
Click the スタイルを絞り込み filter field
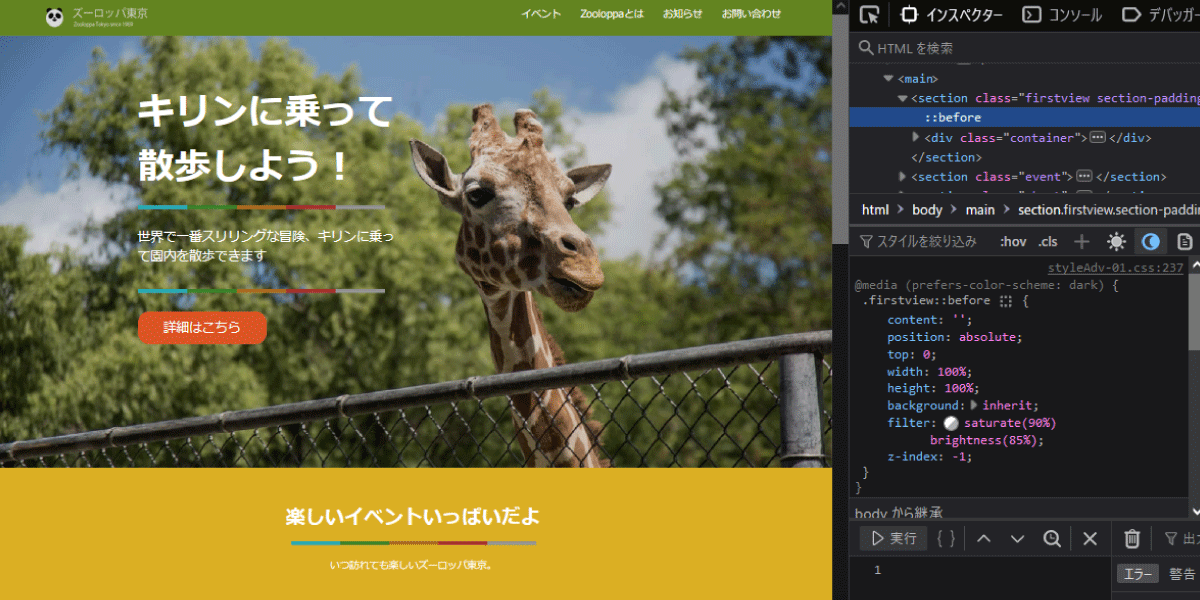(x=921, y=241)
